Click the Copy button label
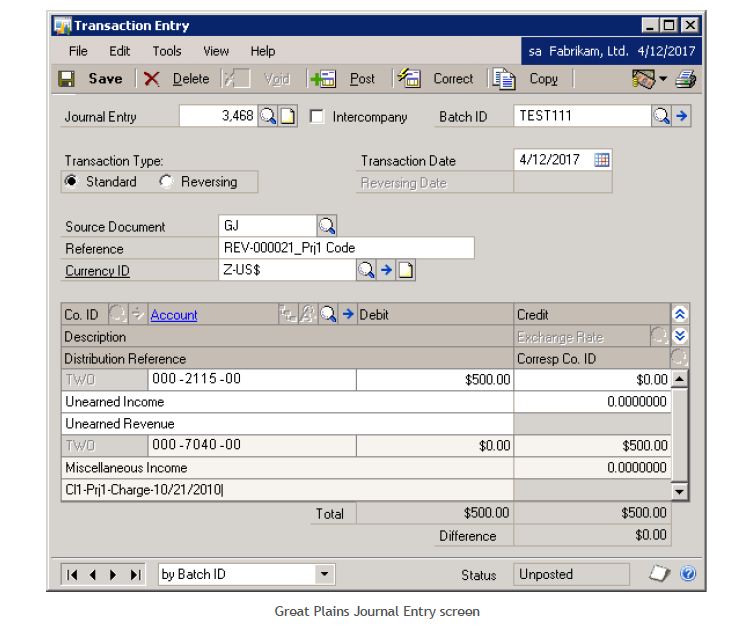This screenshot has height=631, width=749. tap(544, 79)
